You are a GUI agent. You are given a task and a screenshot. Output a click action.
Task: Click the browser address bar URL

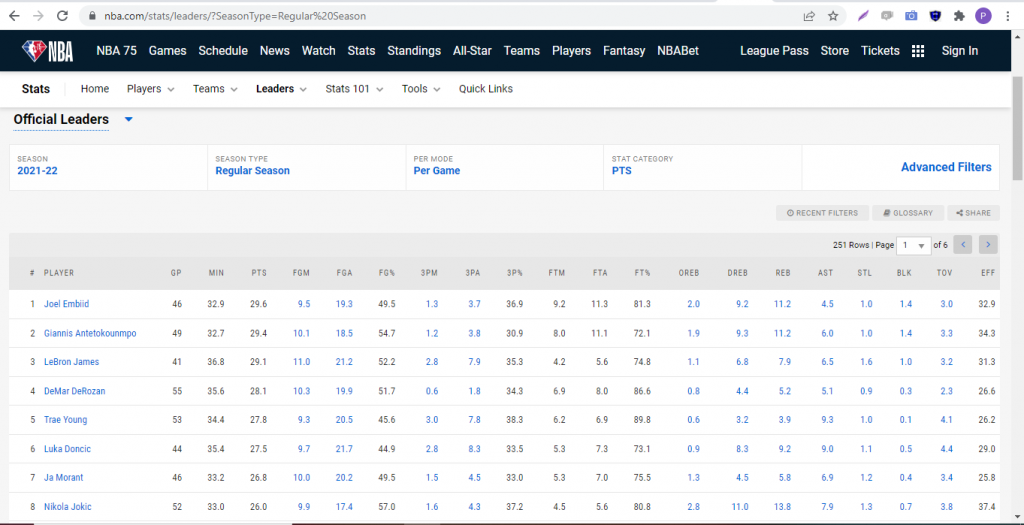pyautogui.click(x=235, y=16)
